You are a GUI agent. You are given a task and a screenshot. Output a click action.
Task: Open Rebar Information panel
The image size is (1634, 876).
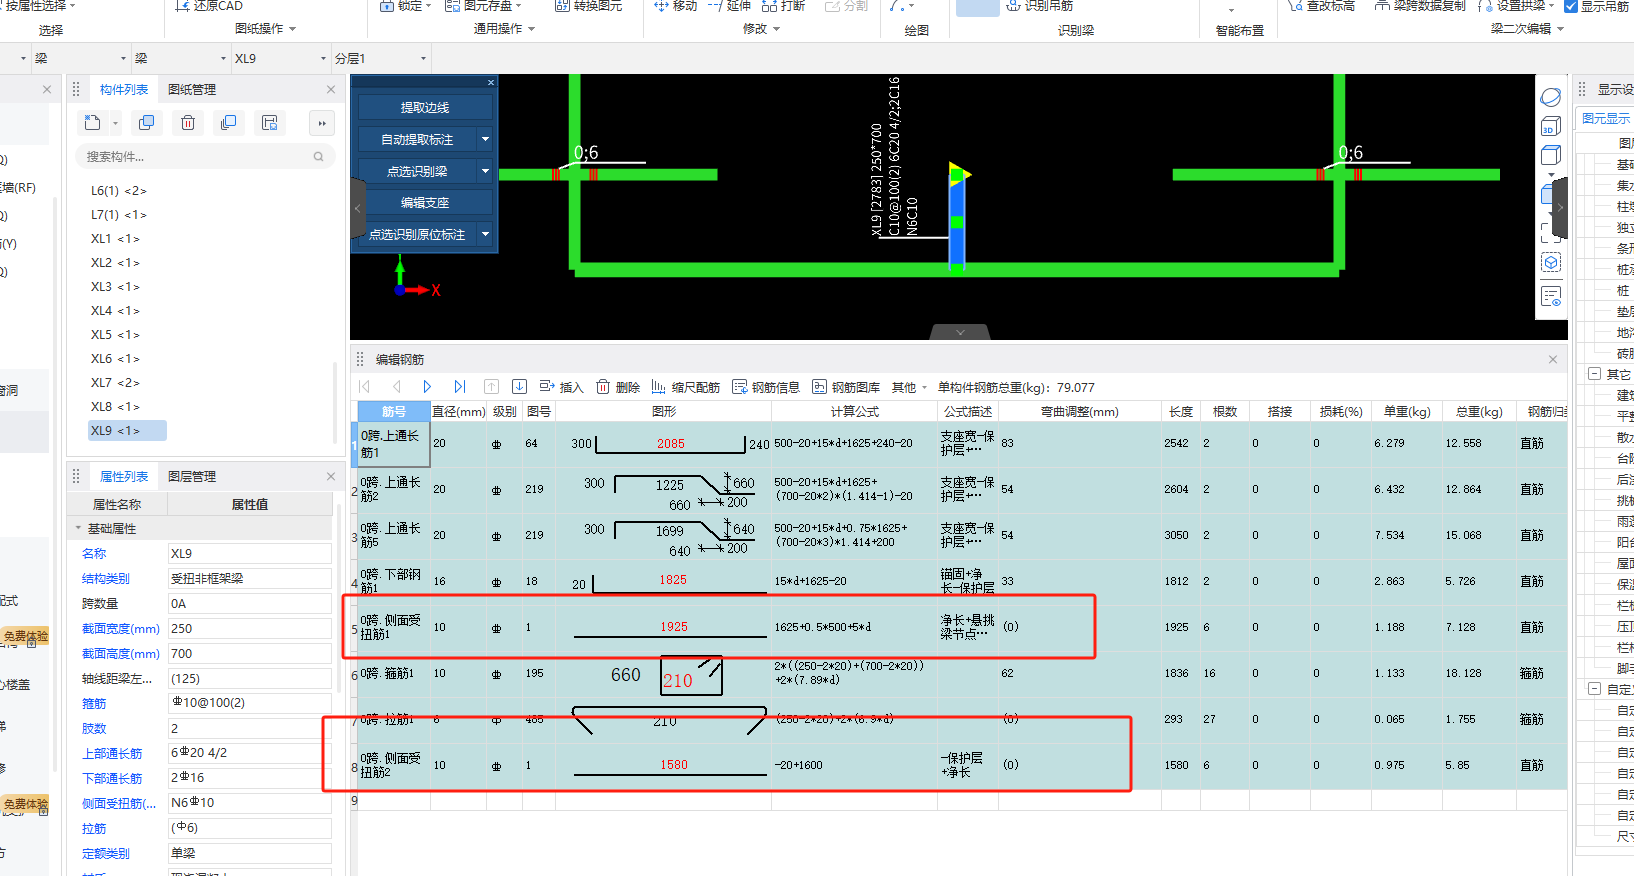[x=766, y=387]
